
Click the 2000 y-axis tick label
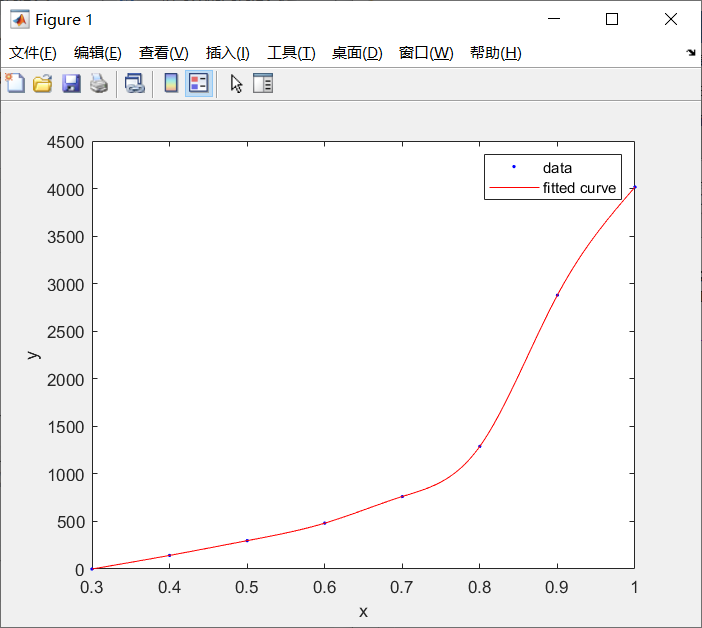click(65, 380)
